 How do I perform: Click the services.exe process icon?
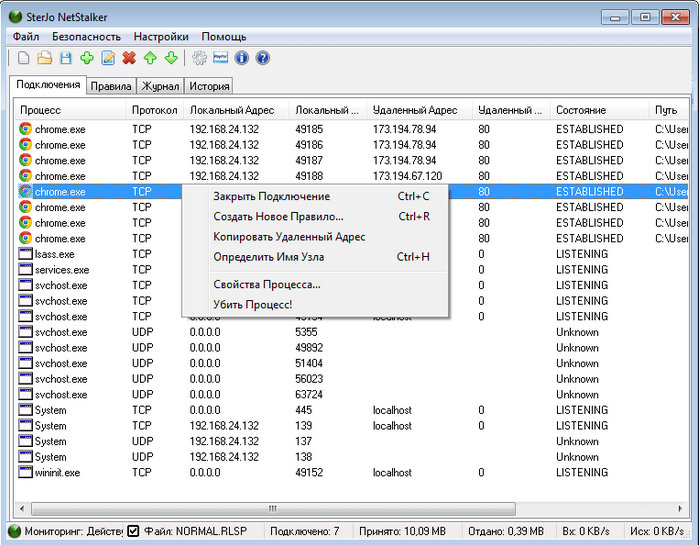point(25,270)
